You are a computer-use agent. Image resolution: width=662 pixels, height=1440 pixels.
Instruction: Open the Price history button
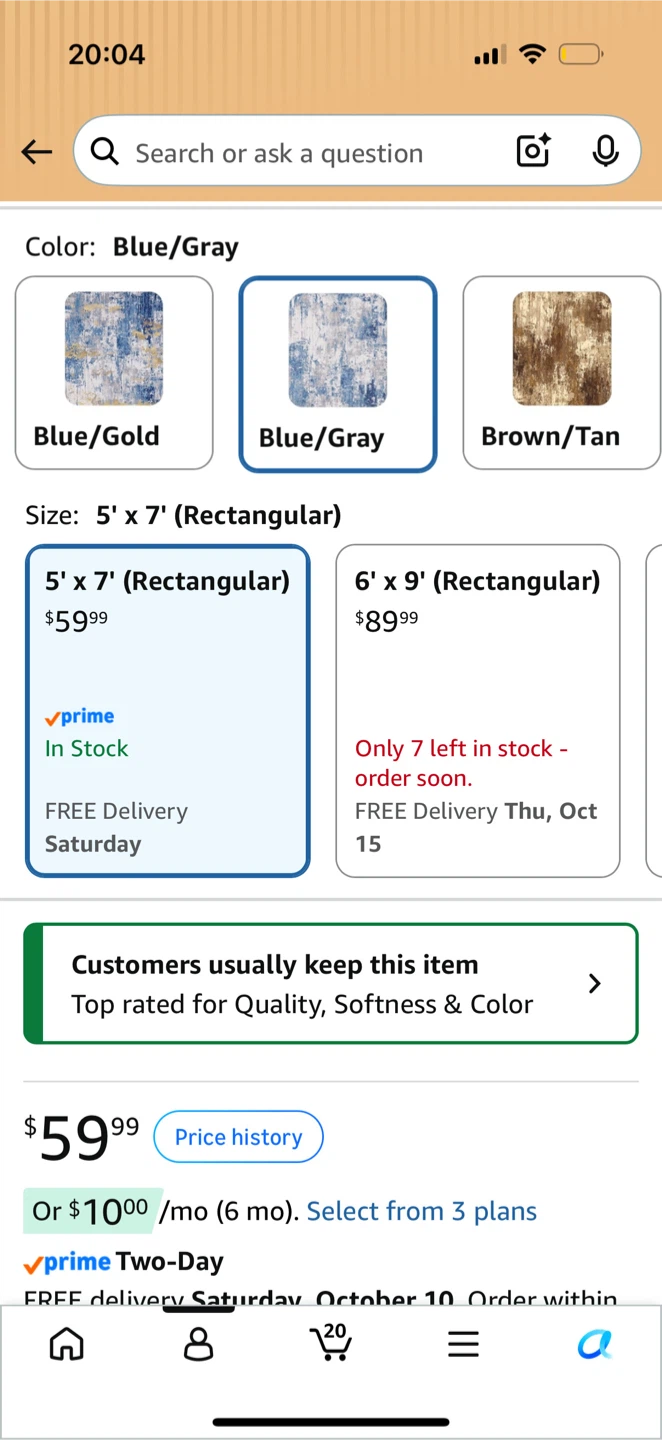click(x=238, y=1137)
